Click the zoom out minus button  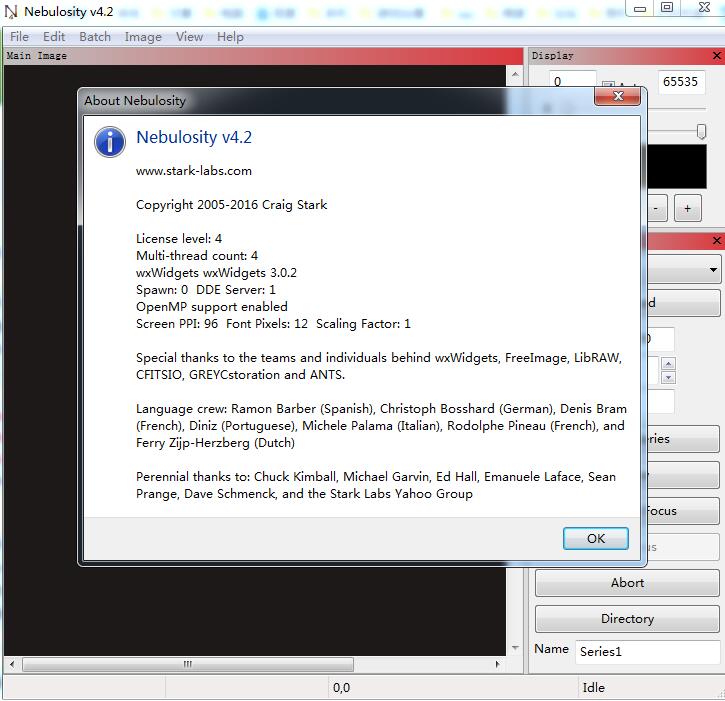point(657,209)
